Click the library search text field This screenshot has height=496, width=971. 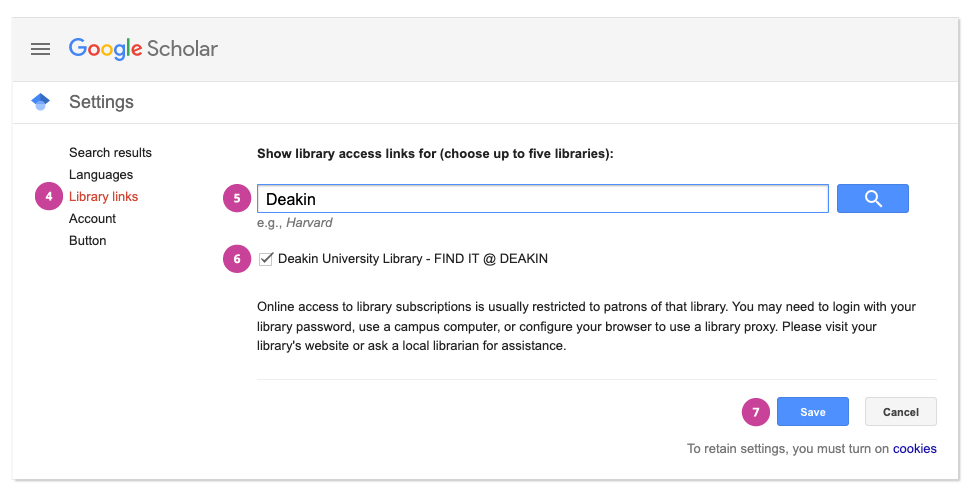point(542,199)
